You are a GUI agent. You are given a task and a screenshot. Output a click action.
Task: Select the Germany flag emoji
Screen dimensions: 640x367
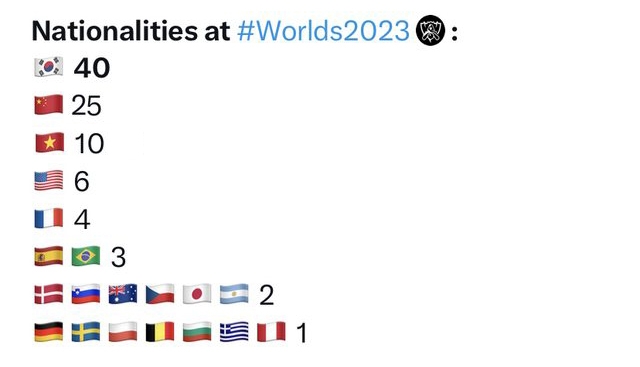coord(49,331)
